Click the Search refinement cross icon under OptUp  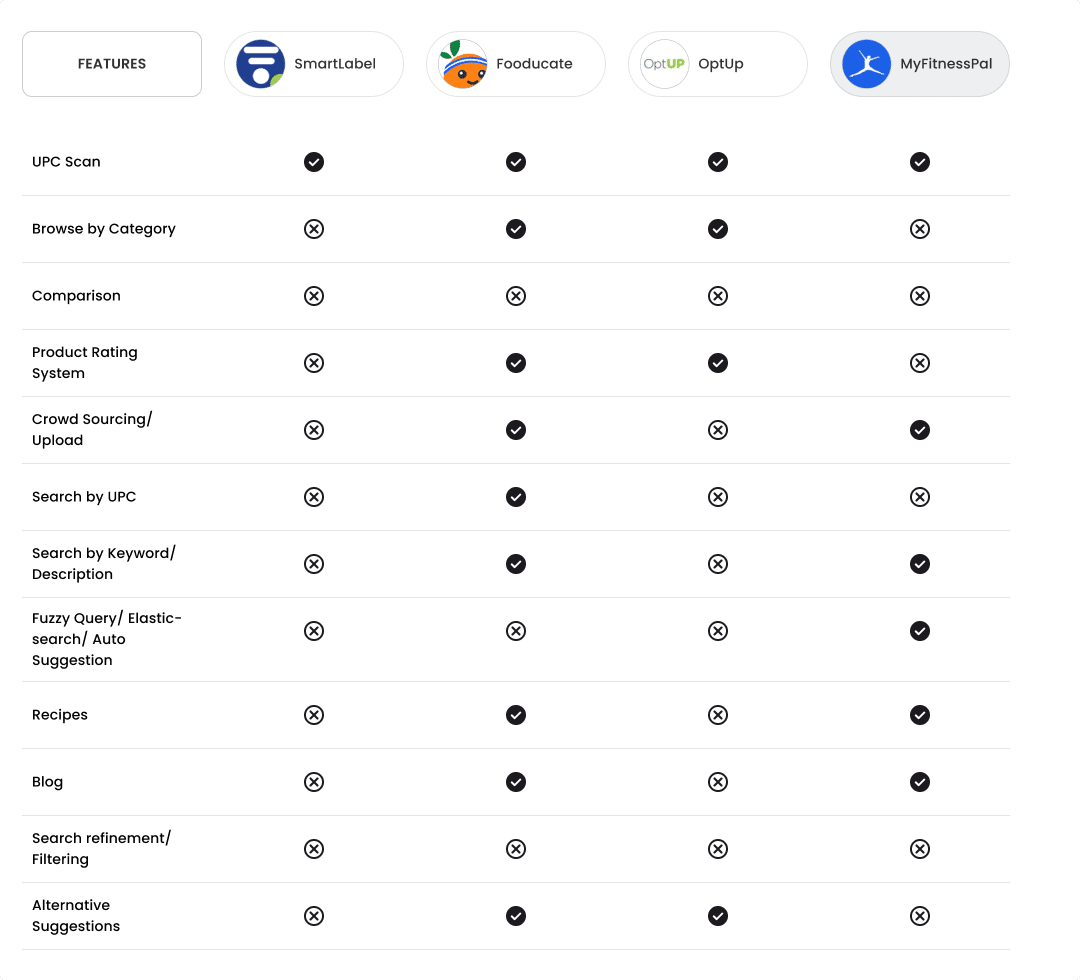coord(718,849)
